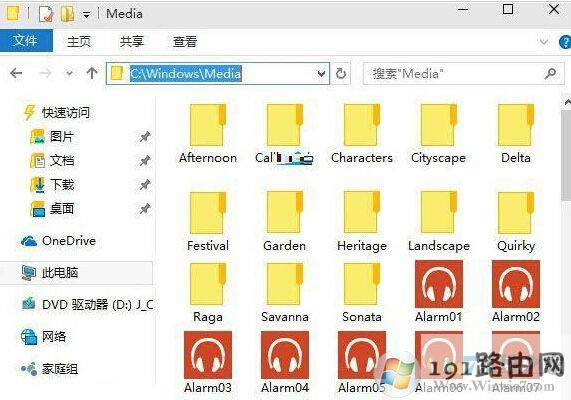Open the Customize Quick Access Toolbar dropdown
Image resolution: width=571 pixels, height=400 pixels.
click(86, 15)
